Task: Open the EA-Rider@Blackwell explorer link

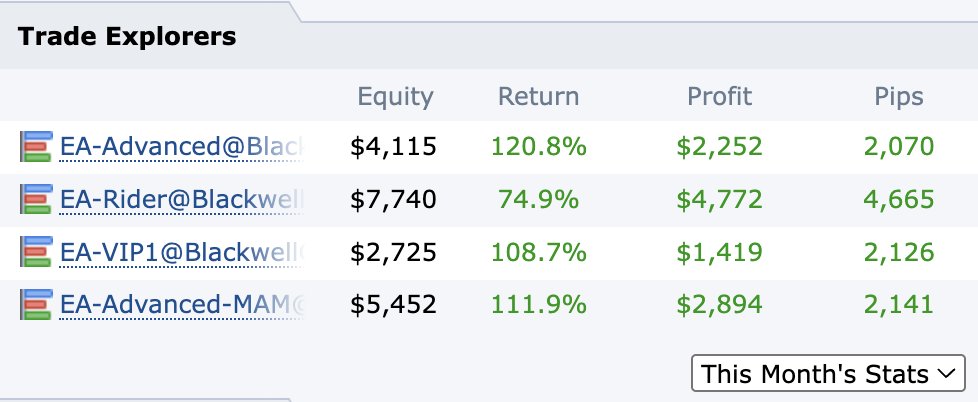Action: click(181, 199)
